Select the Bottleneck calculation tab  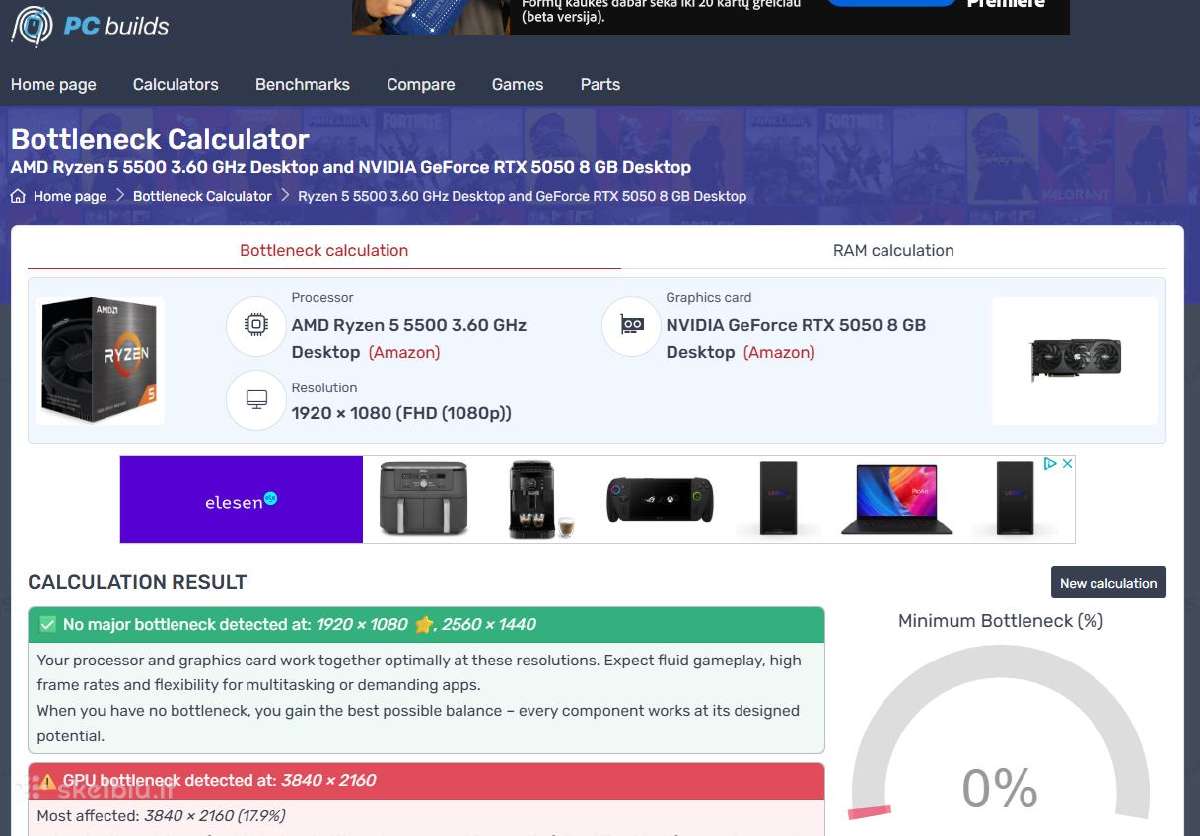(324, 250)
